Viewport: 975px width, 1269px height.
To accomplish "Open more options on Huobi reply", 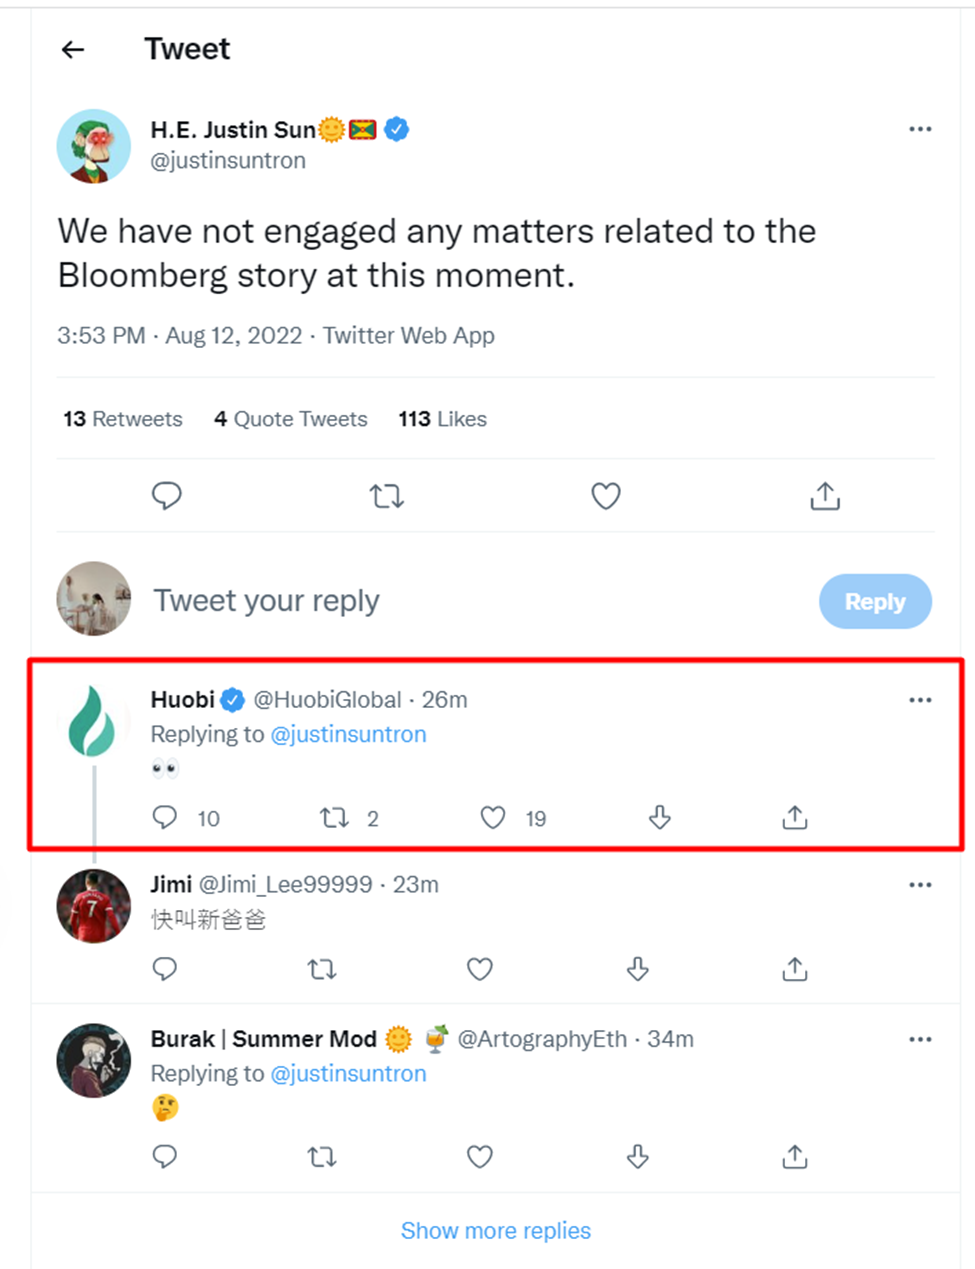I will pos(920,700).
